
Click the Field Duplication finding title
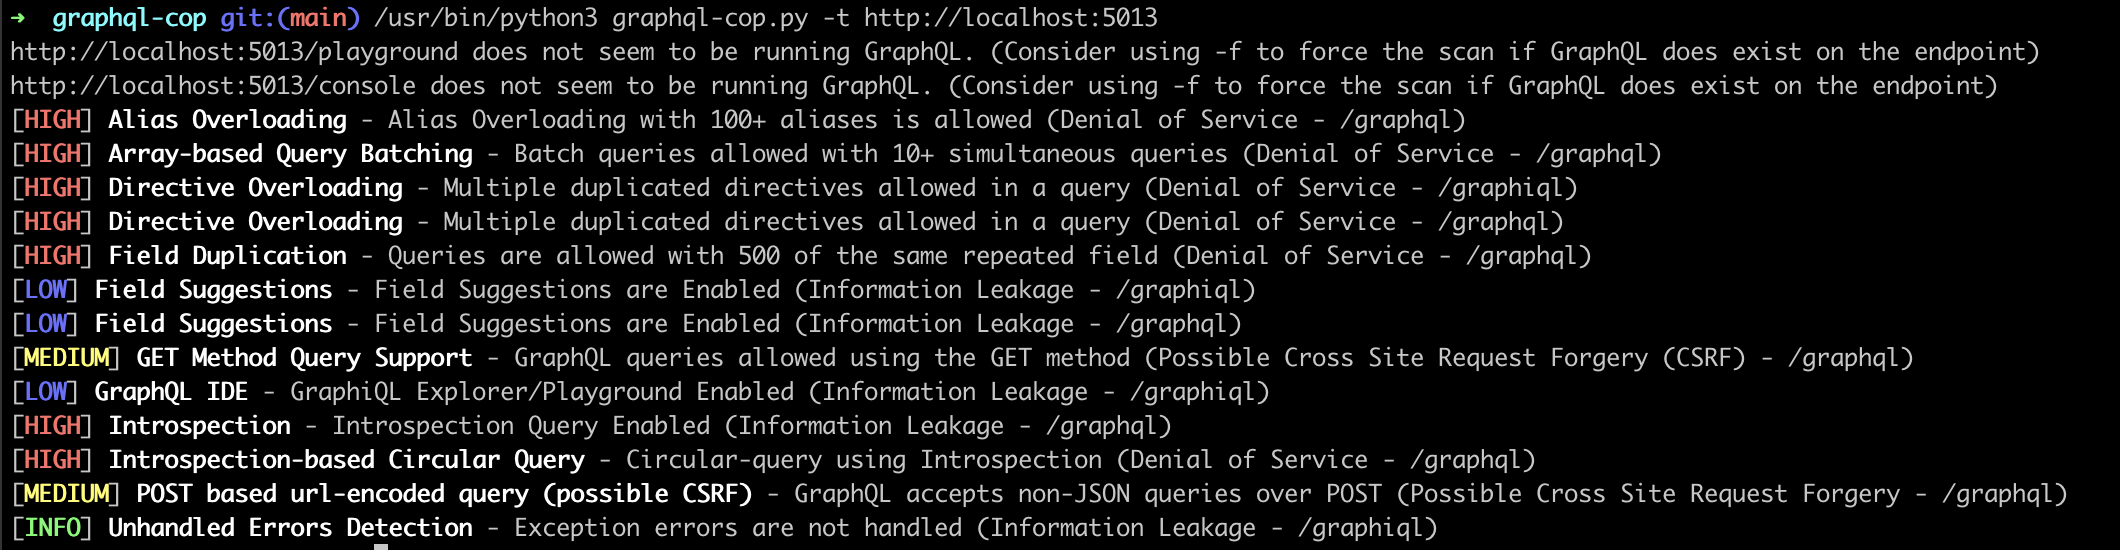click(227, 256)
